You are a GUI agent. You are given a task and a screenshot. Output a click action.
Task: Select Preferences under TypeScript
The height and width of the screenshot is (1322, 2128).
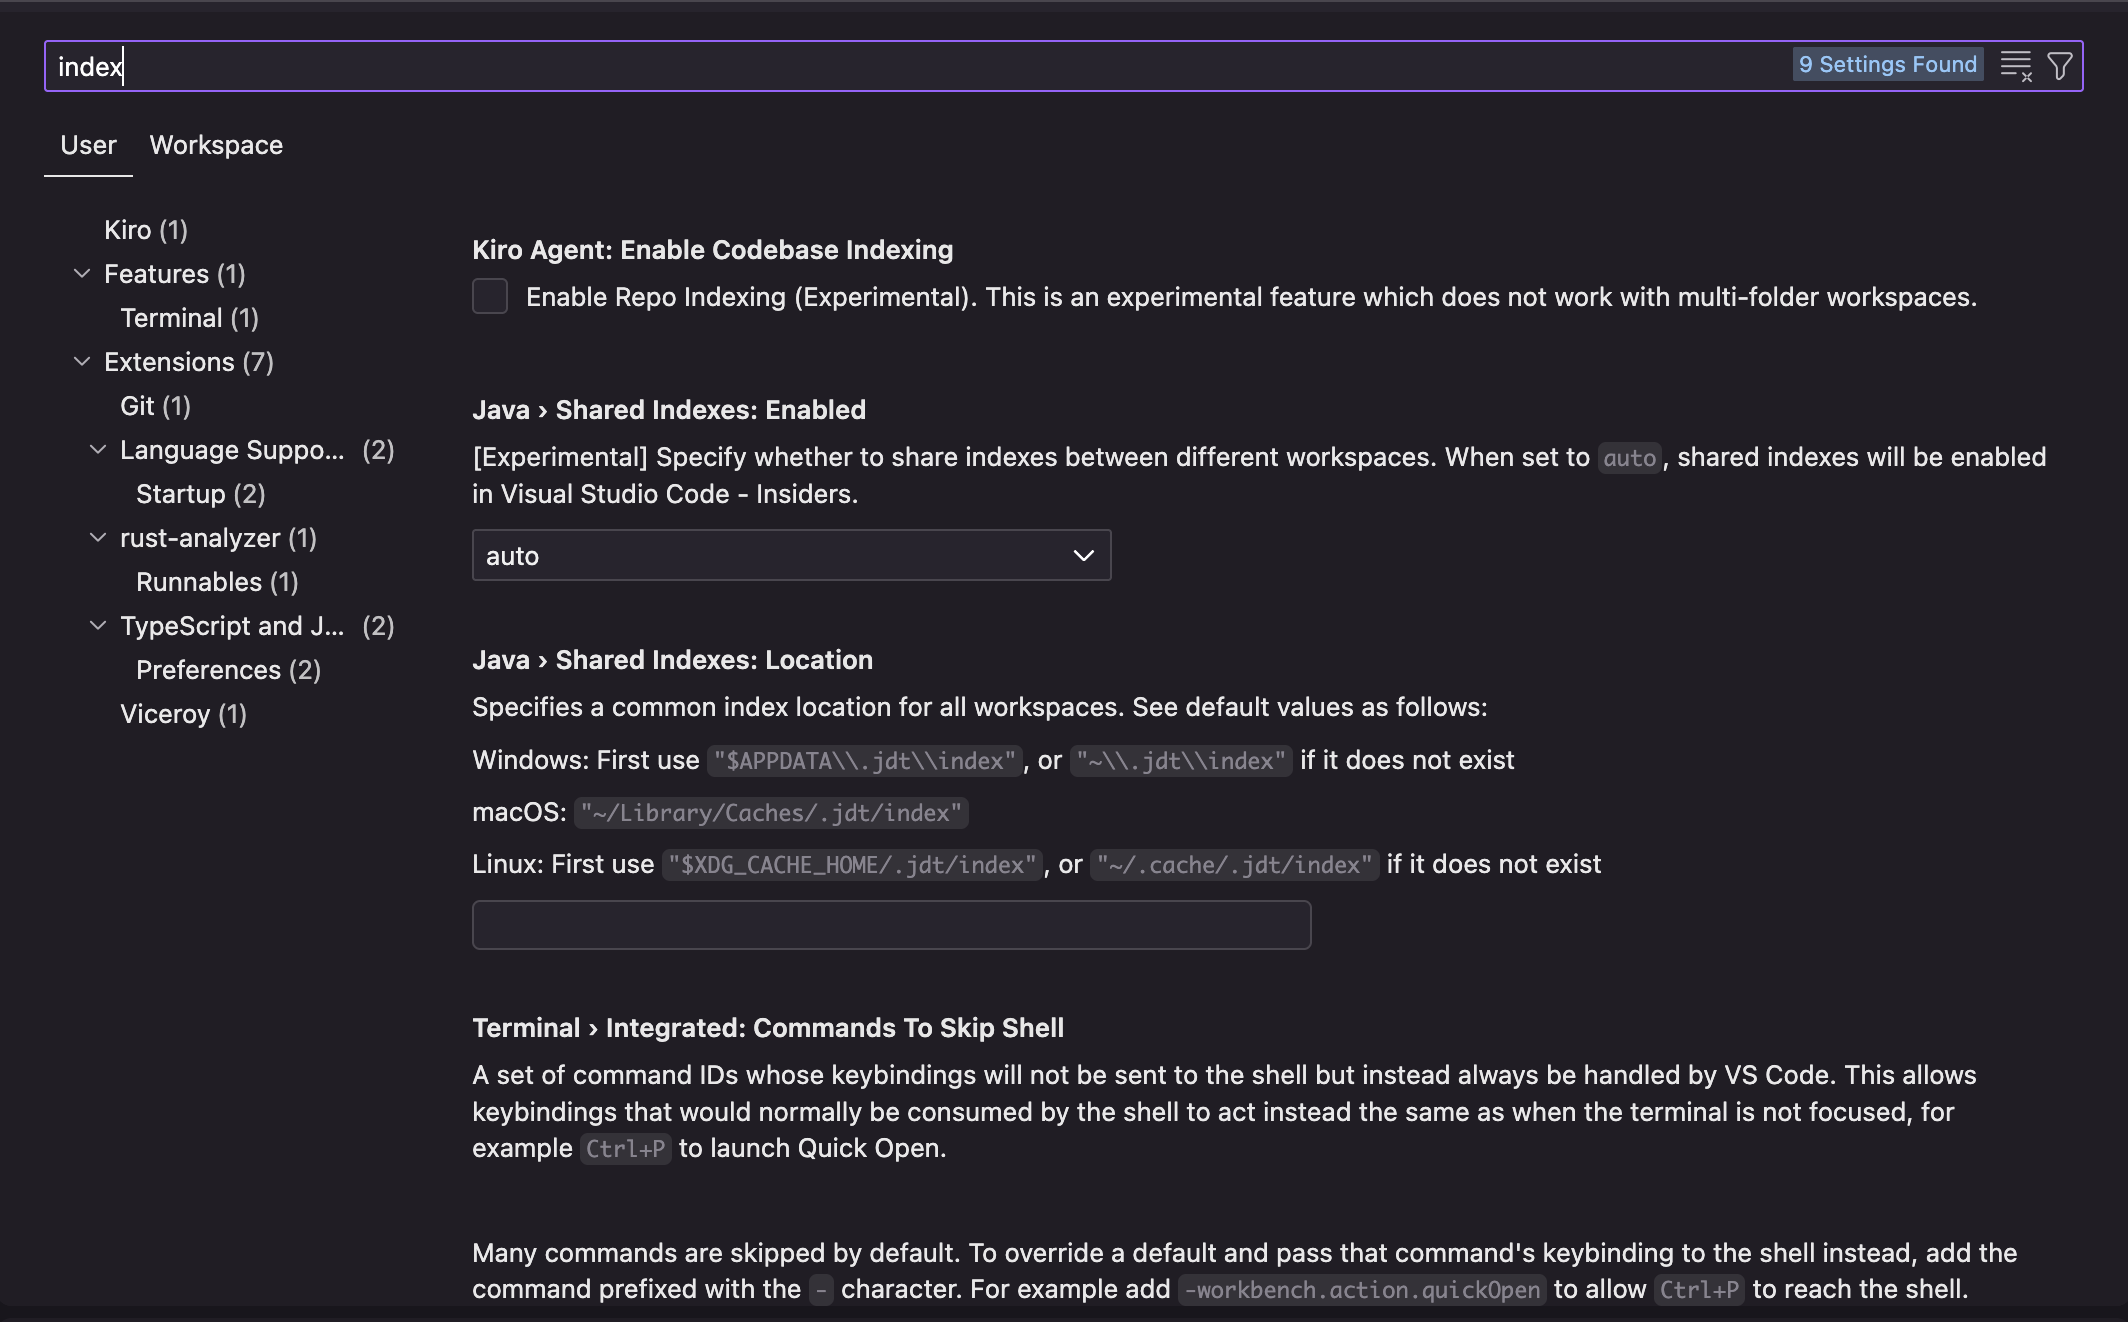227,669
